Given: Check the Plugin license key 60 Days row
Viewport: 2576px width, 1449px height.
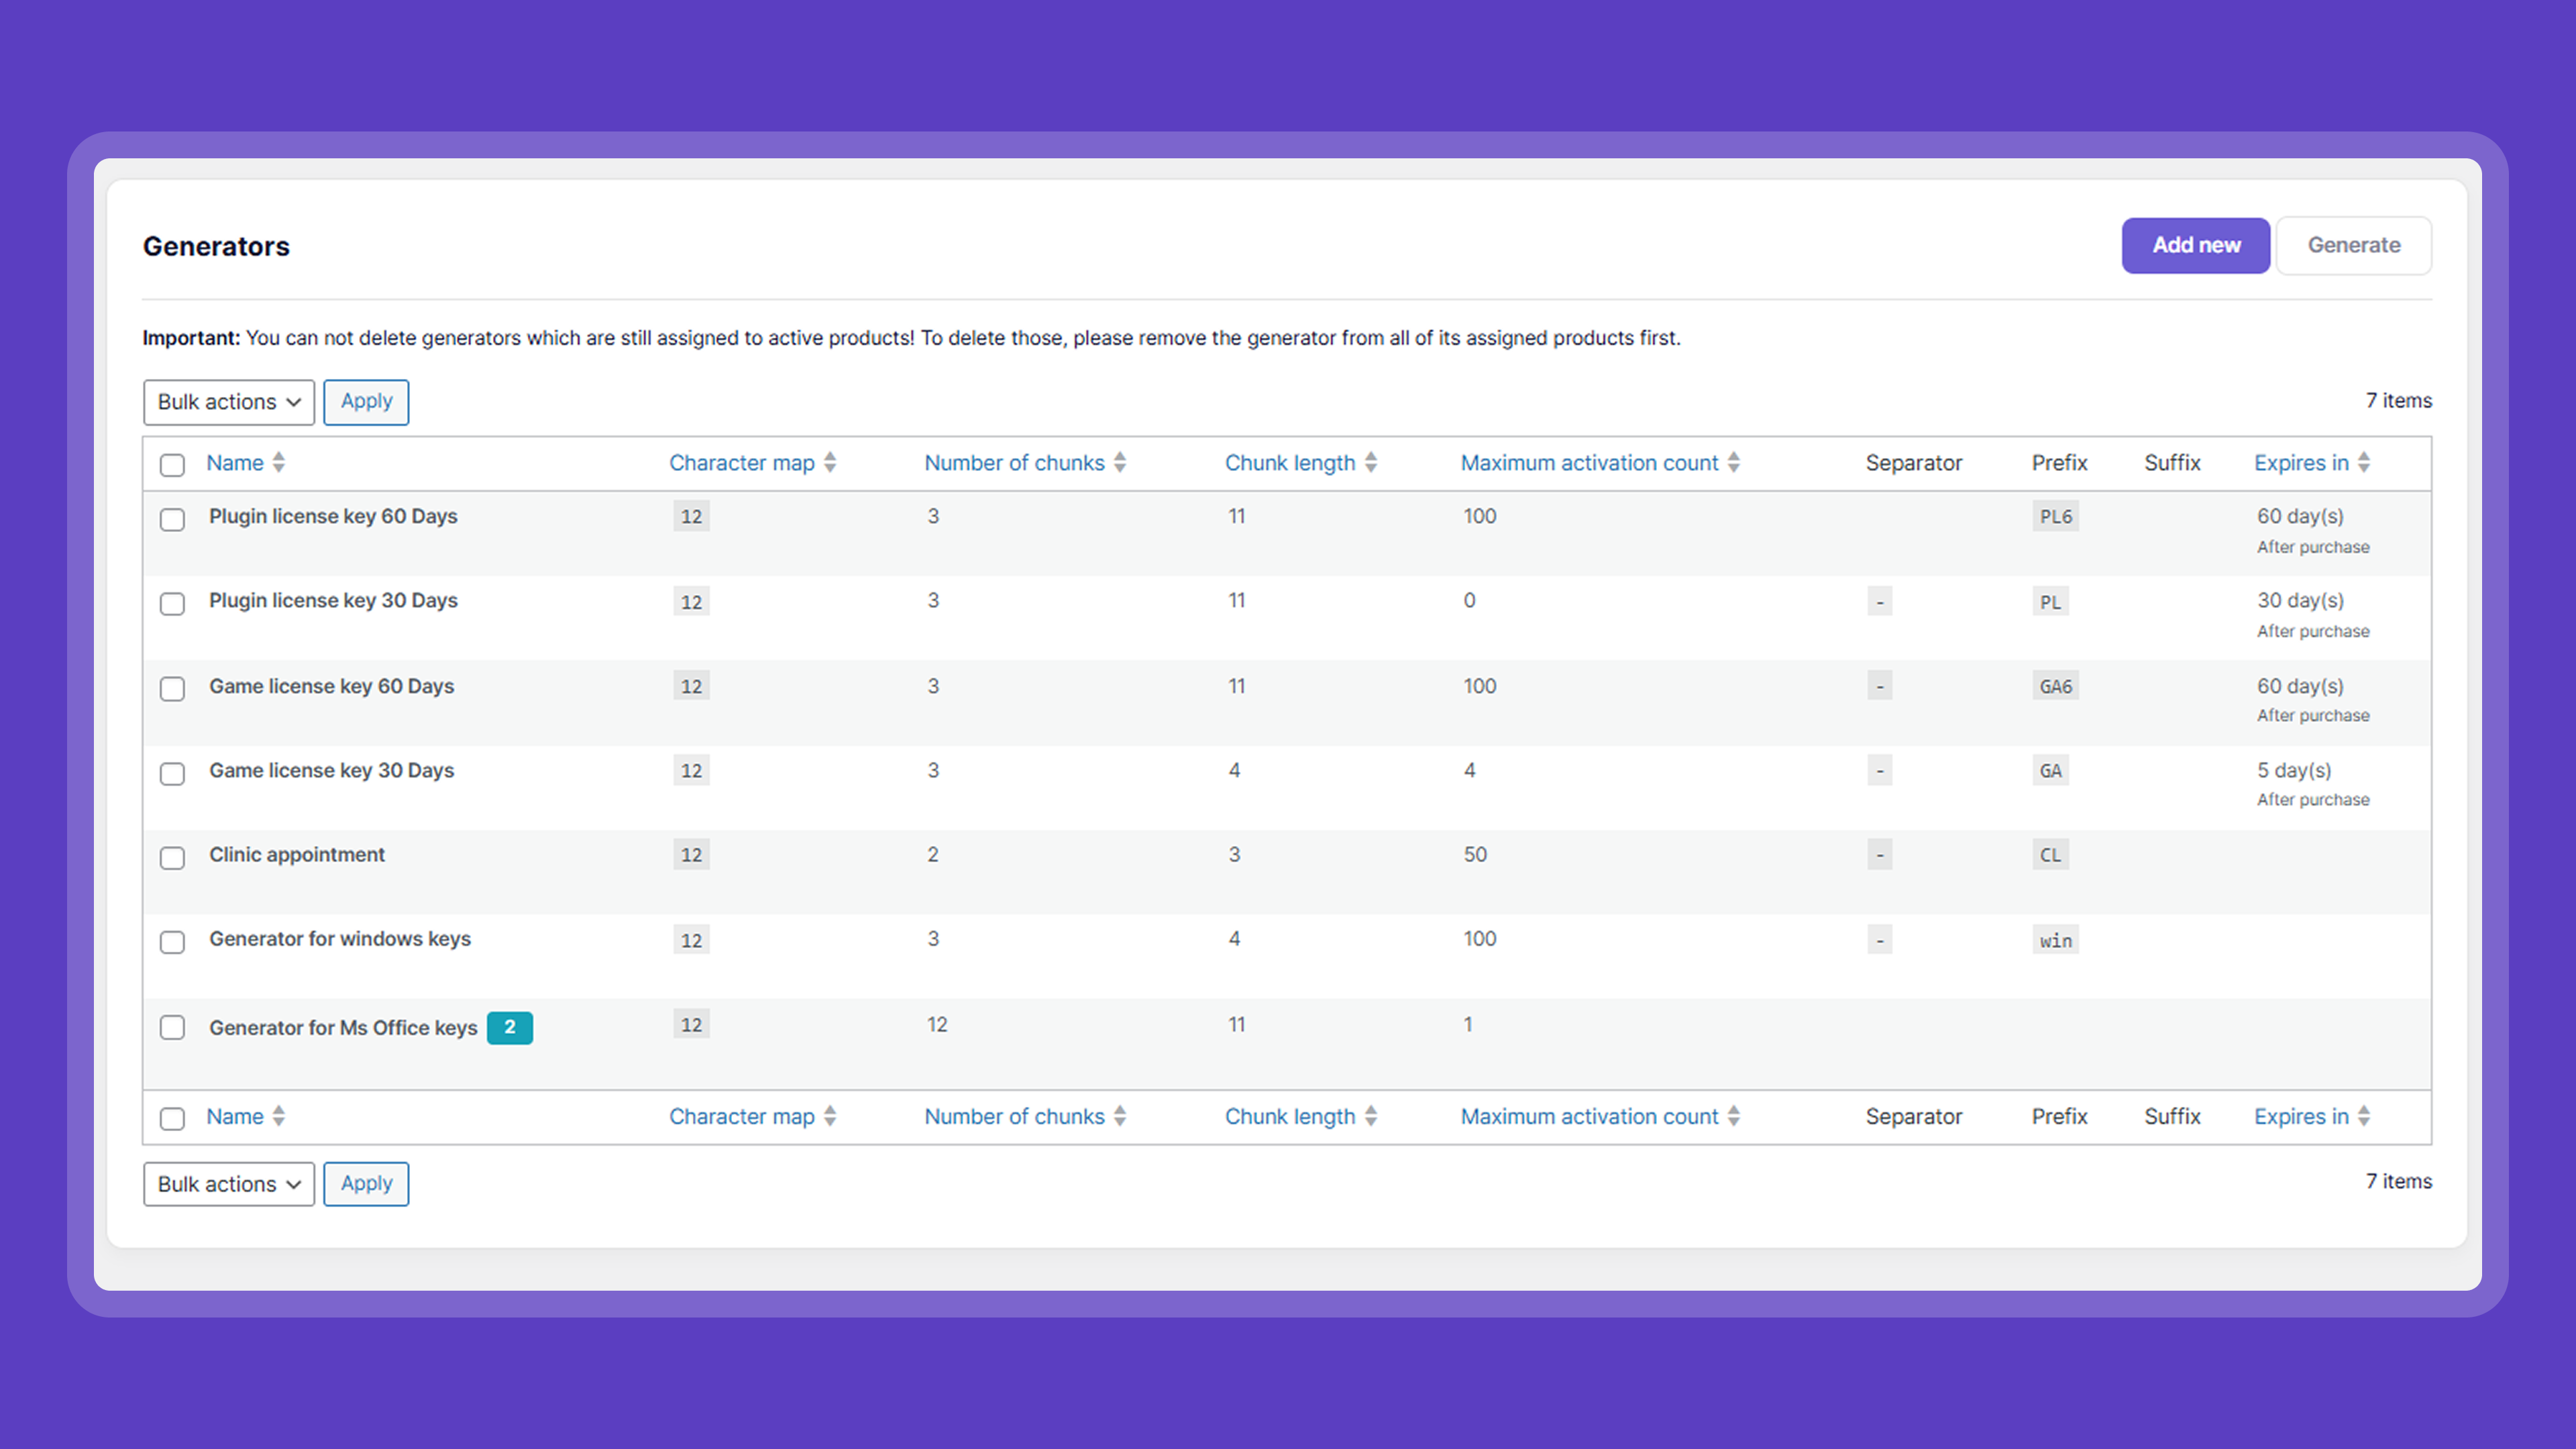Looking at the screenshot, I should tap(172, 519).
